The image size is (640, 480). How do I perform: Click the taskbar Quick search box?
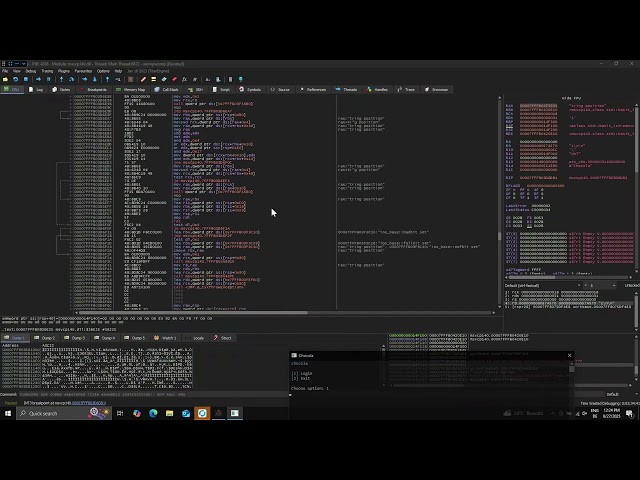pyautogui.click(x=64, y=413)
